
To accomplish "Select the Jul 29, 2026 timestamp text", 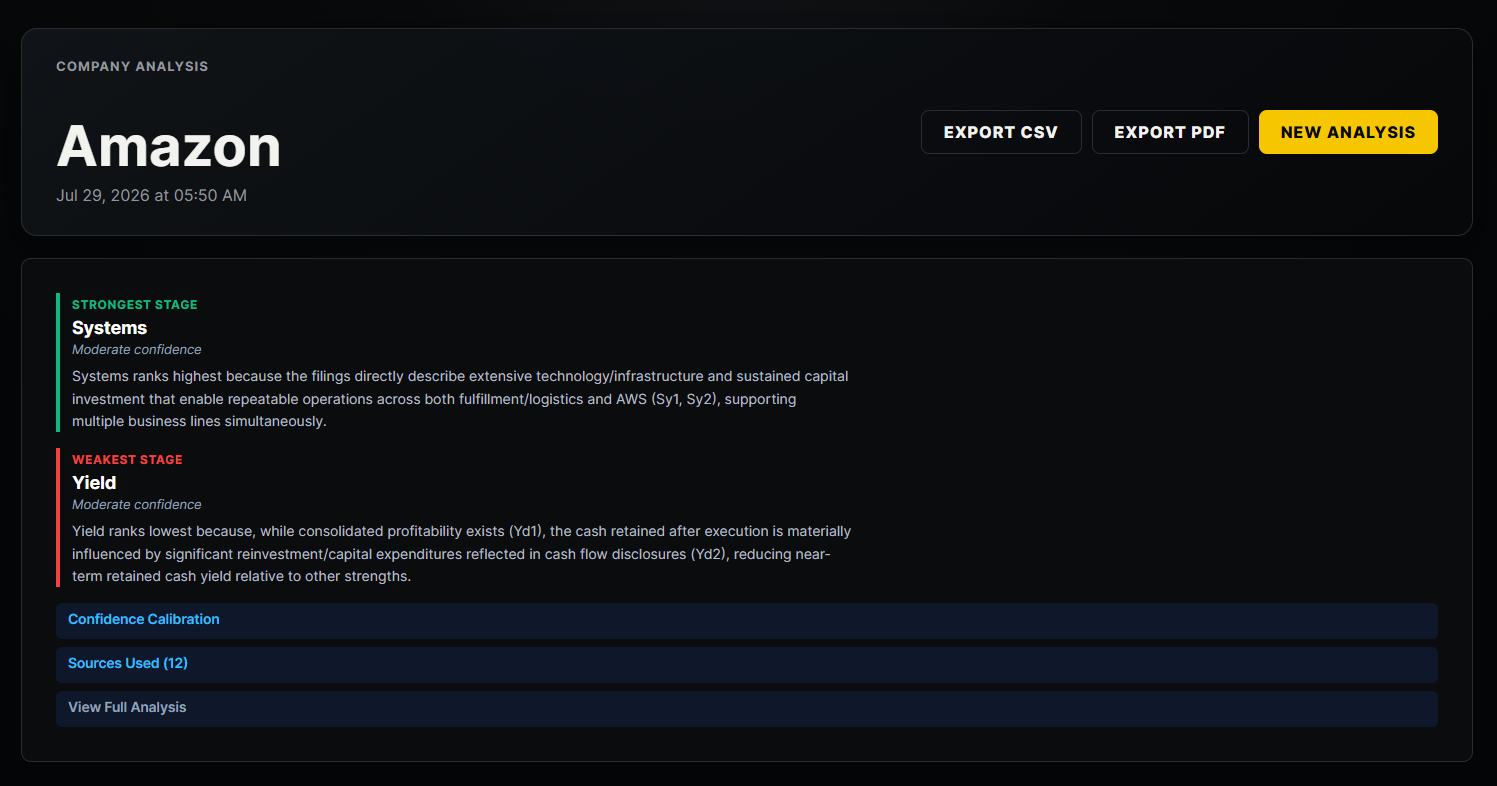I will tap(151, 196).
